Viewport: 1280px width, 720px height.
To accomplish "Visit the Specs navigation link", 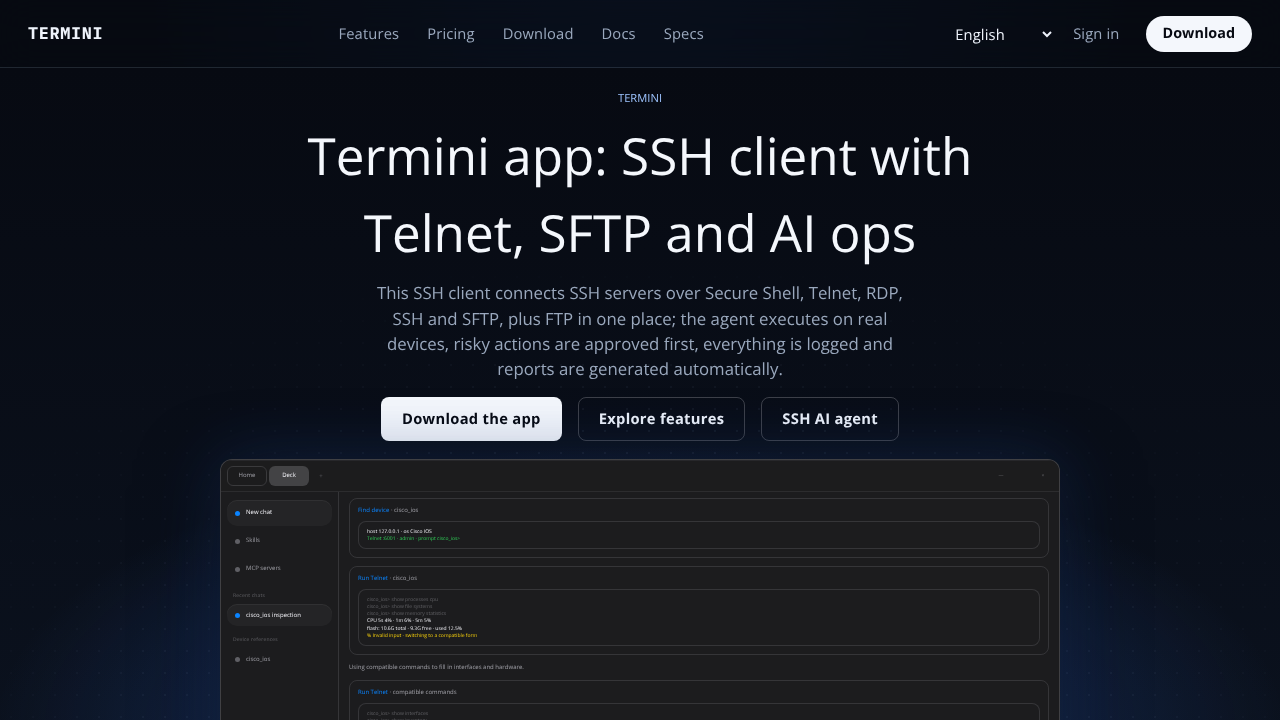I will pos(684,34).
